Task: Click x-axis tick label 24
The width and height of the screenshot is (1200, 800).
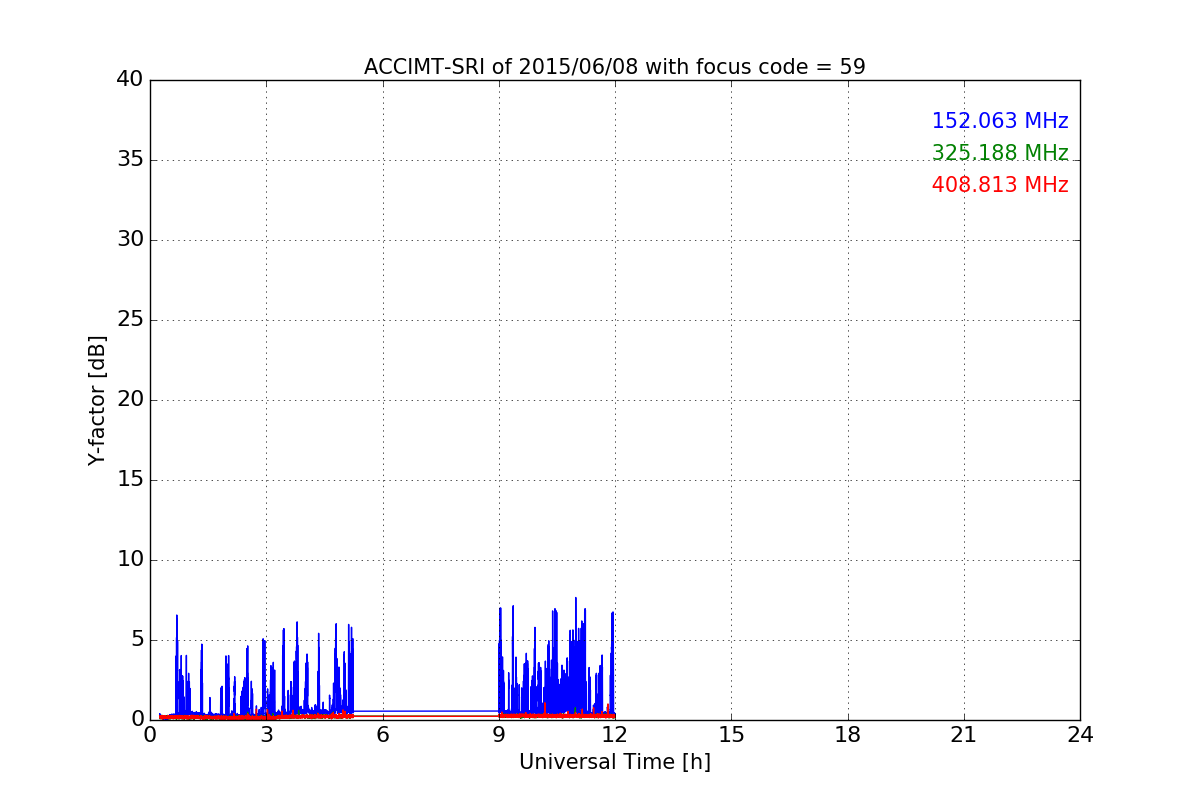Action: tap(1080, 735)
